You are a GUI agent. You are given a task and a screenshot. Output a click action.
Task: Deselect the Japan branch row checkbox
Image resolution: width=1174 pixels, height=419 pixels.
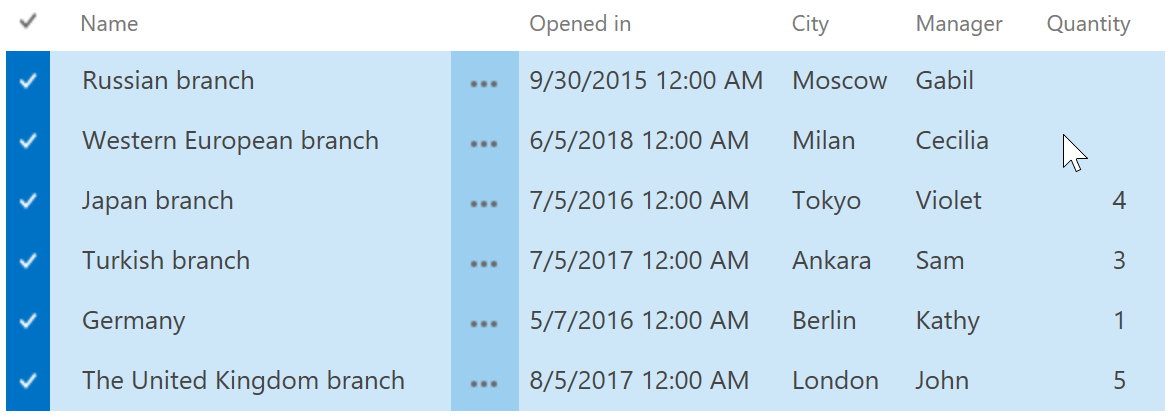[28, 201]
